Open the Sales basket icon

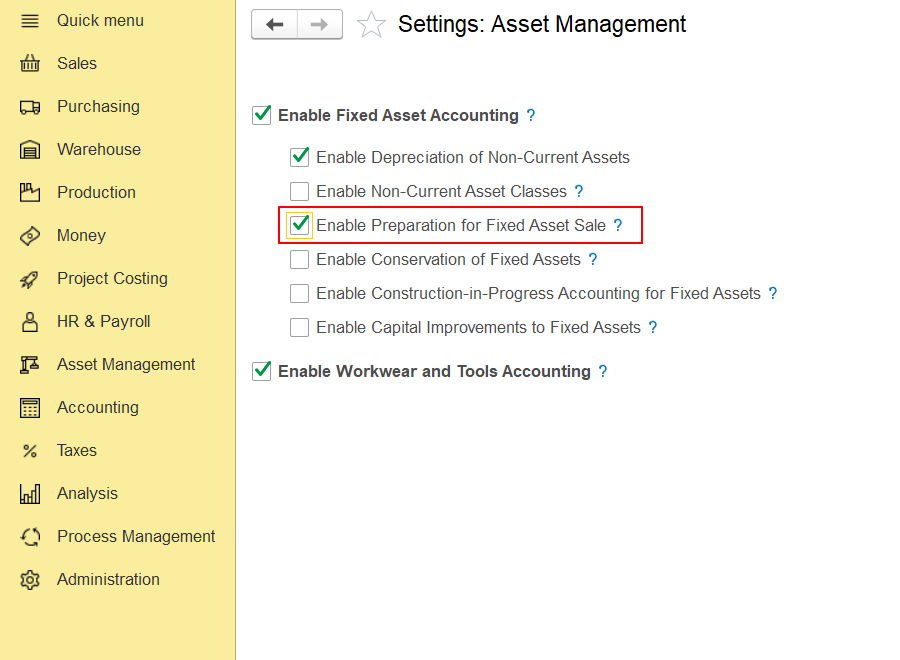[x=30, y=63]
